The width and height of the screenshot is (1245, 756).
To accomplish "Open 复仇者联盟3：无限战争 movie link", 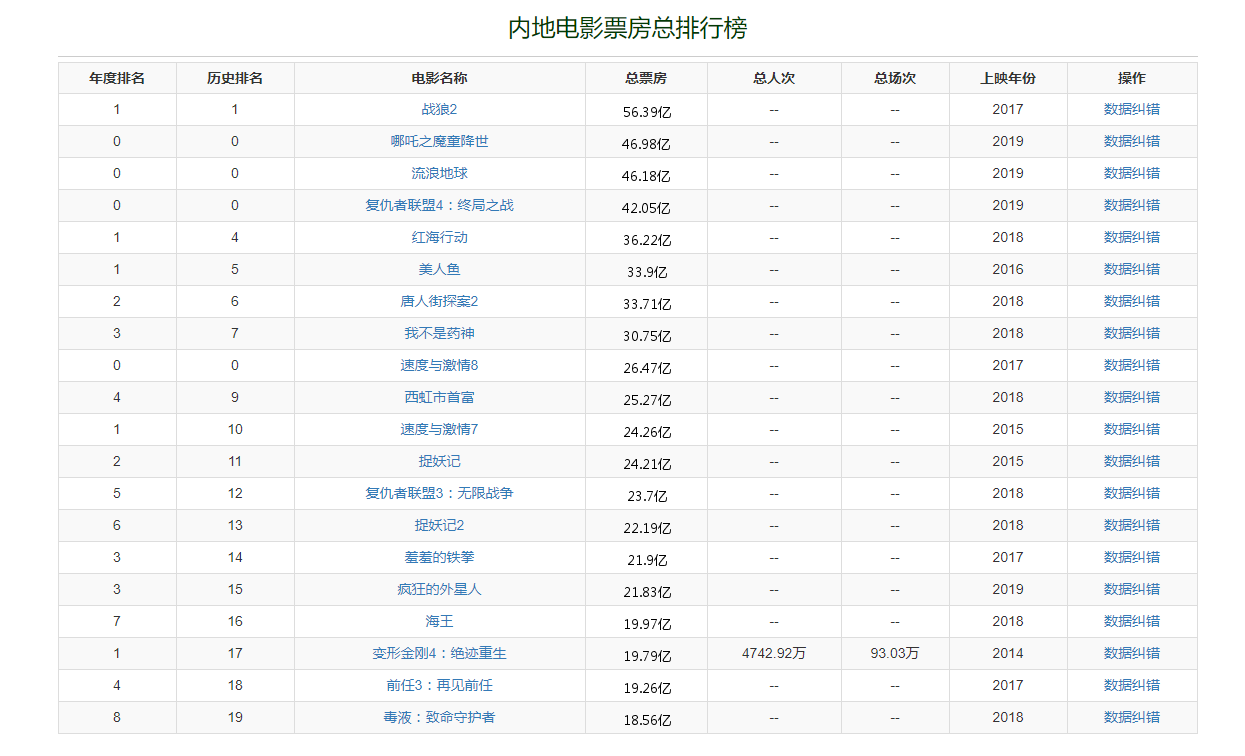I will 439,494.
